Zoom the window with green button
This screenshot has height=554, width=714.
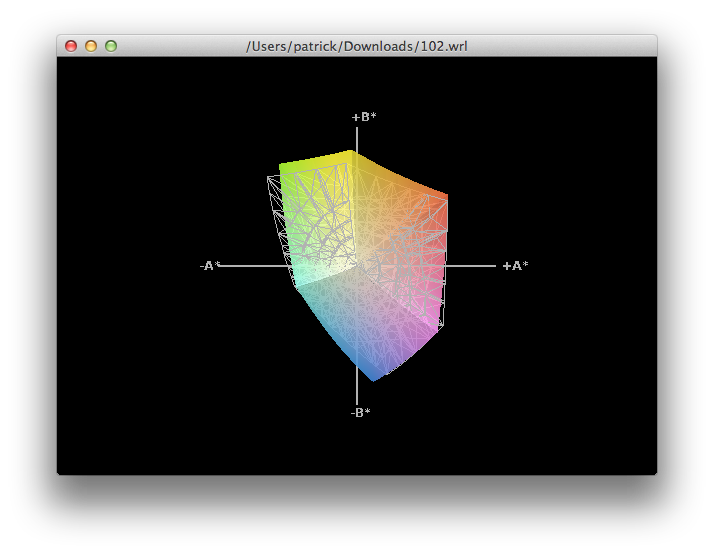pos(111,46)
